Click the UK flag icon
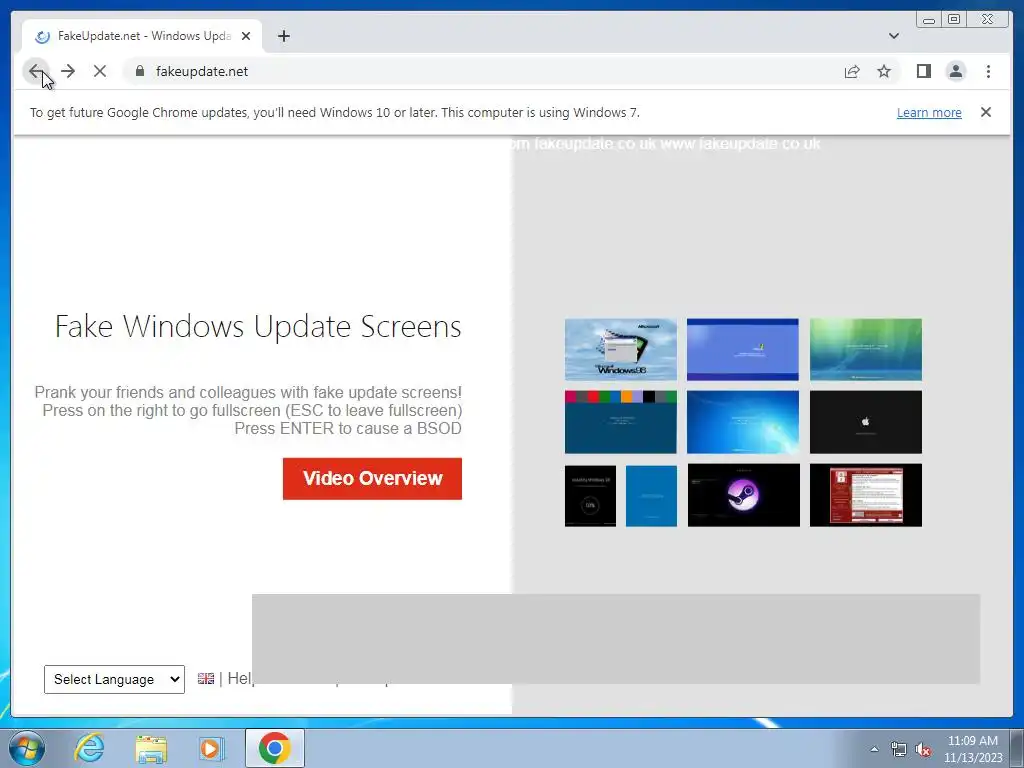Screen dimensions: 1024x768 coord(206,679)
